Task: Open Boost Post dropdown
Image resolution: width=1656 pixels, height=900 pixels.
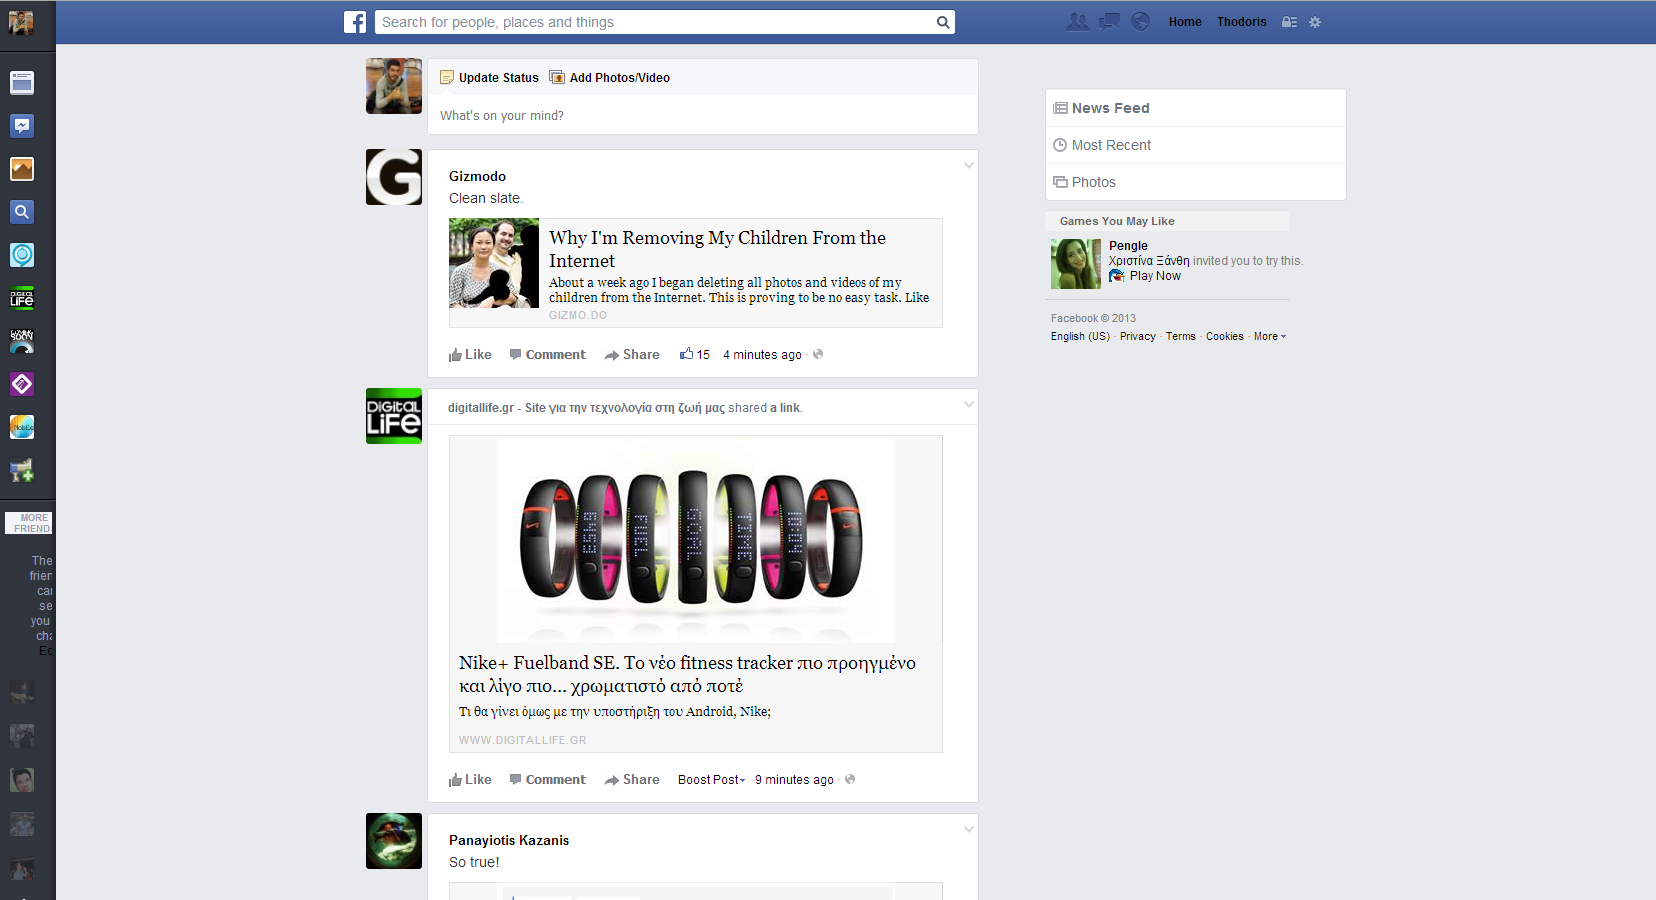Action: 711,780
